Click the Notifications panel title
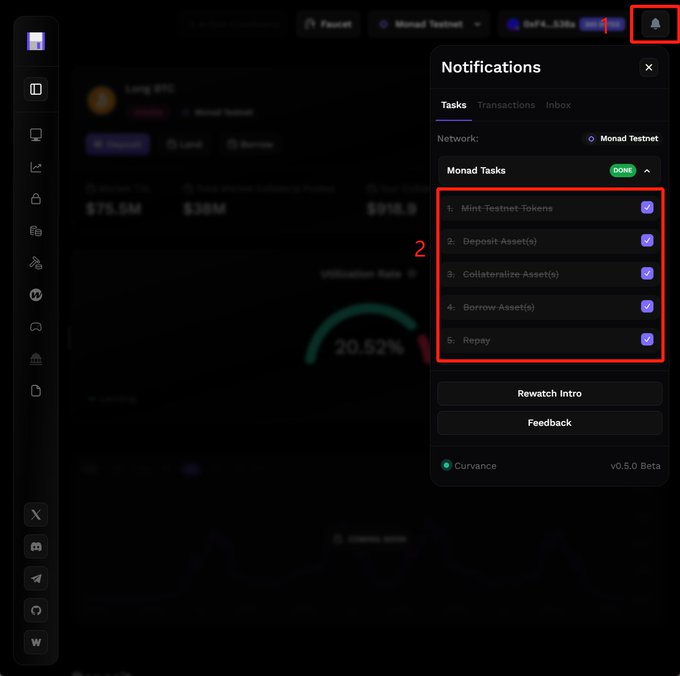Viewport: 680px width, 676px height. [x=490, y=67]
